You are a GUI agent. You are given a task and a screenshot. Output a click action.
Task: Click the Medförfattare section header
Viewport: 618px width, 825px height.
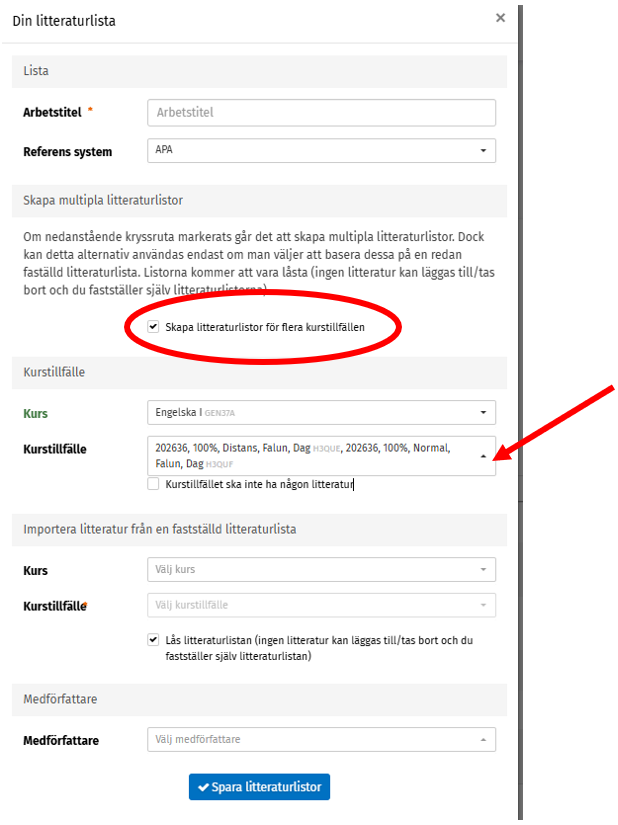click(259, 699)
